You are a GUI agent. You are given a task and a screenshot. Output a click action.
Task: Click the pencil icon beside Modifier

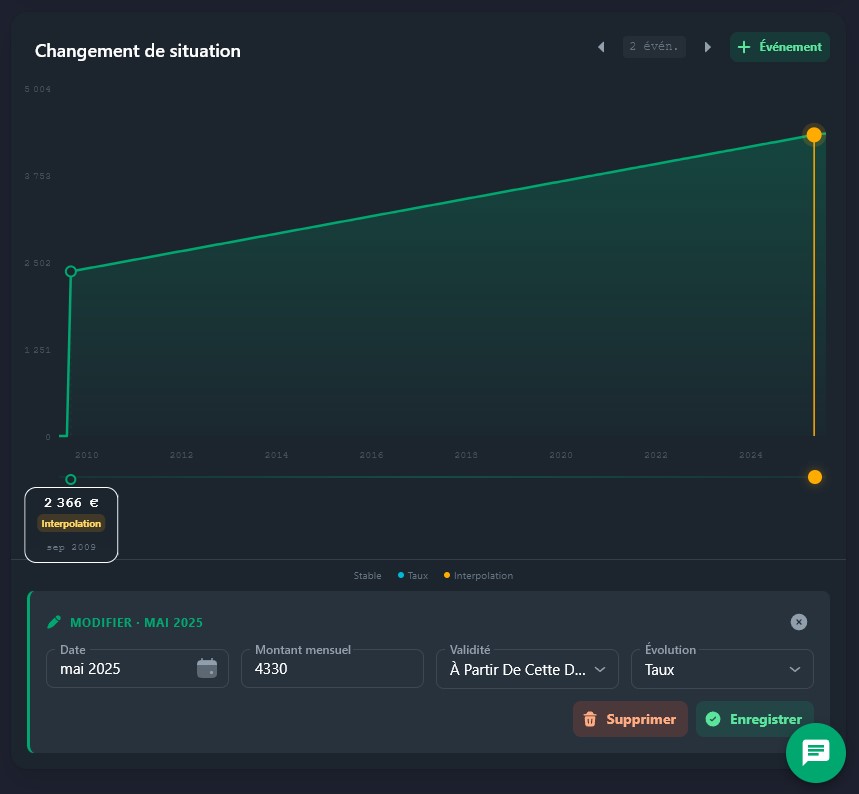coord(55,622)
